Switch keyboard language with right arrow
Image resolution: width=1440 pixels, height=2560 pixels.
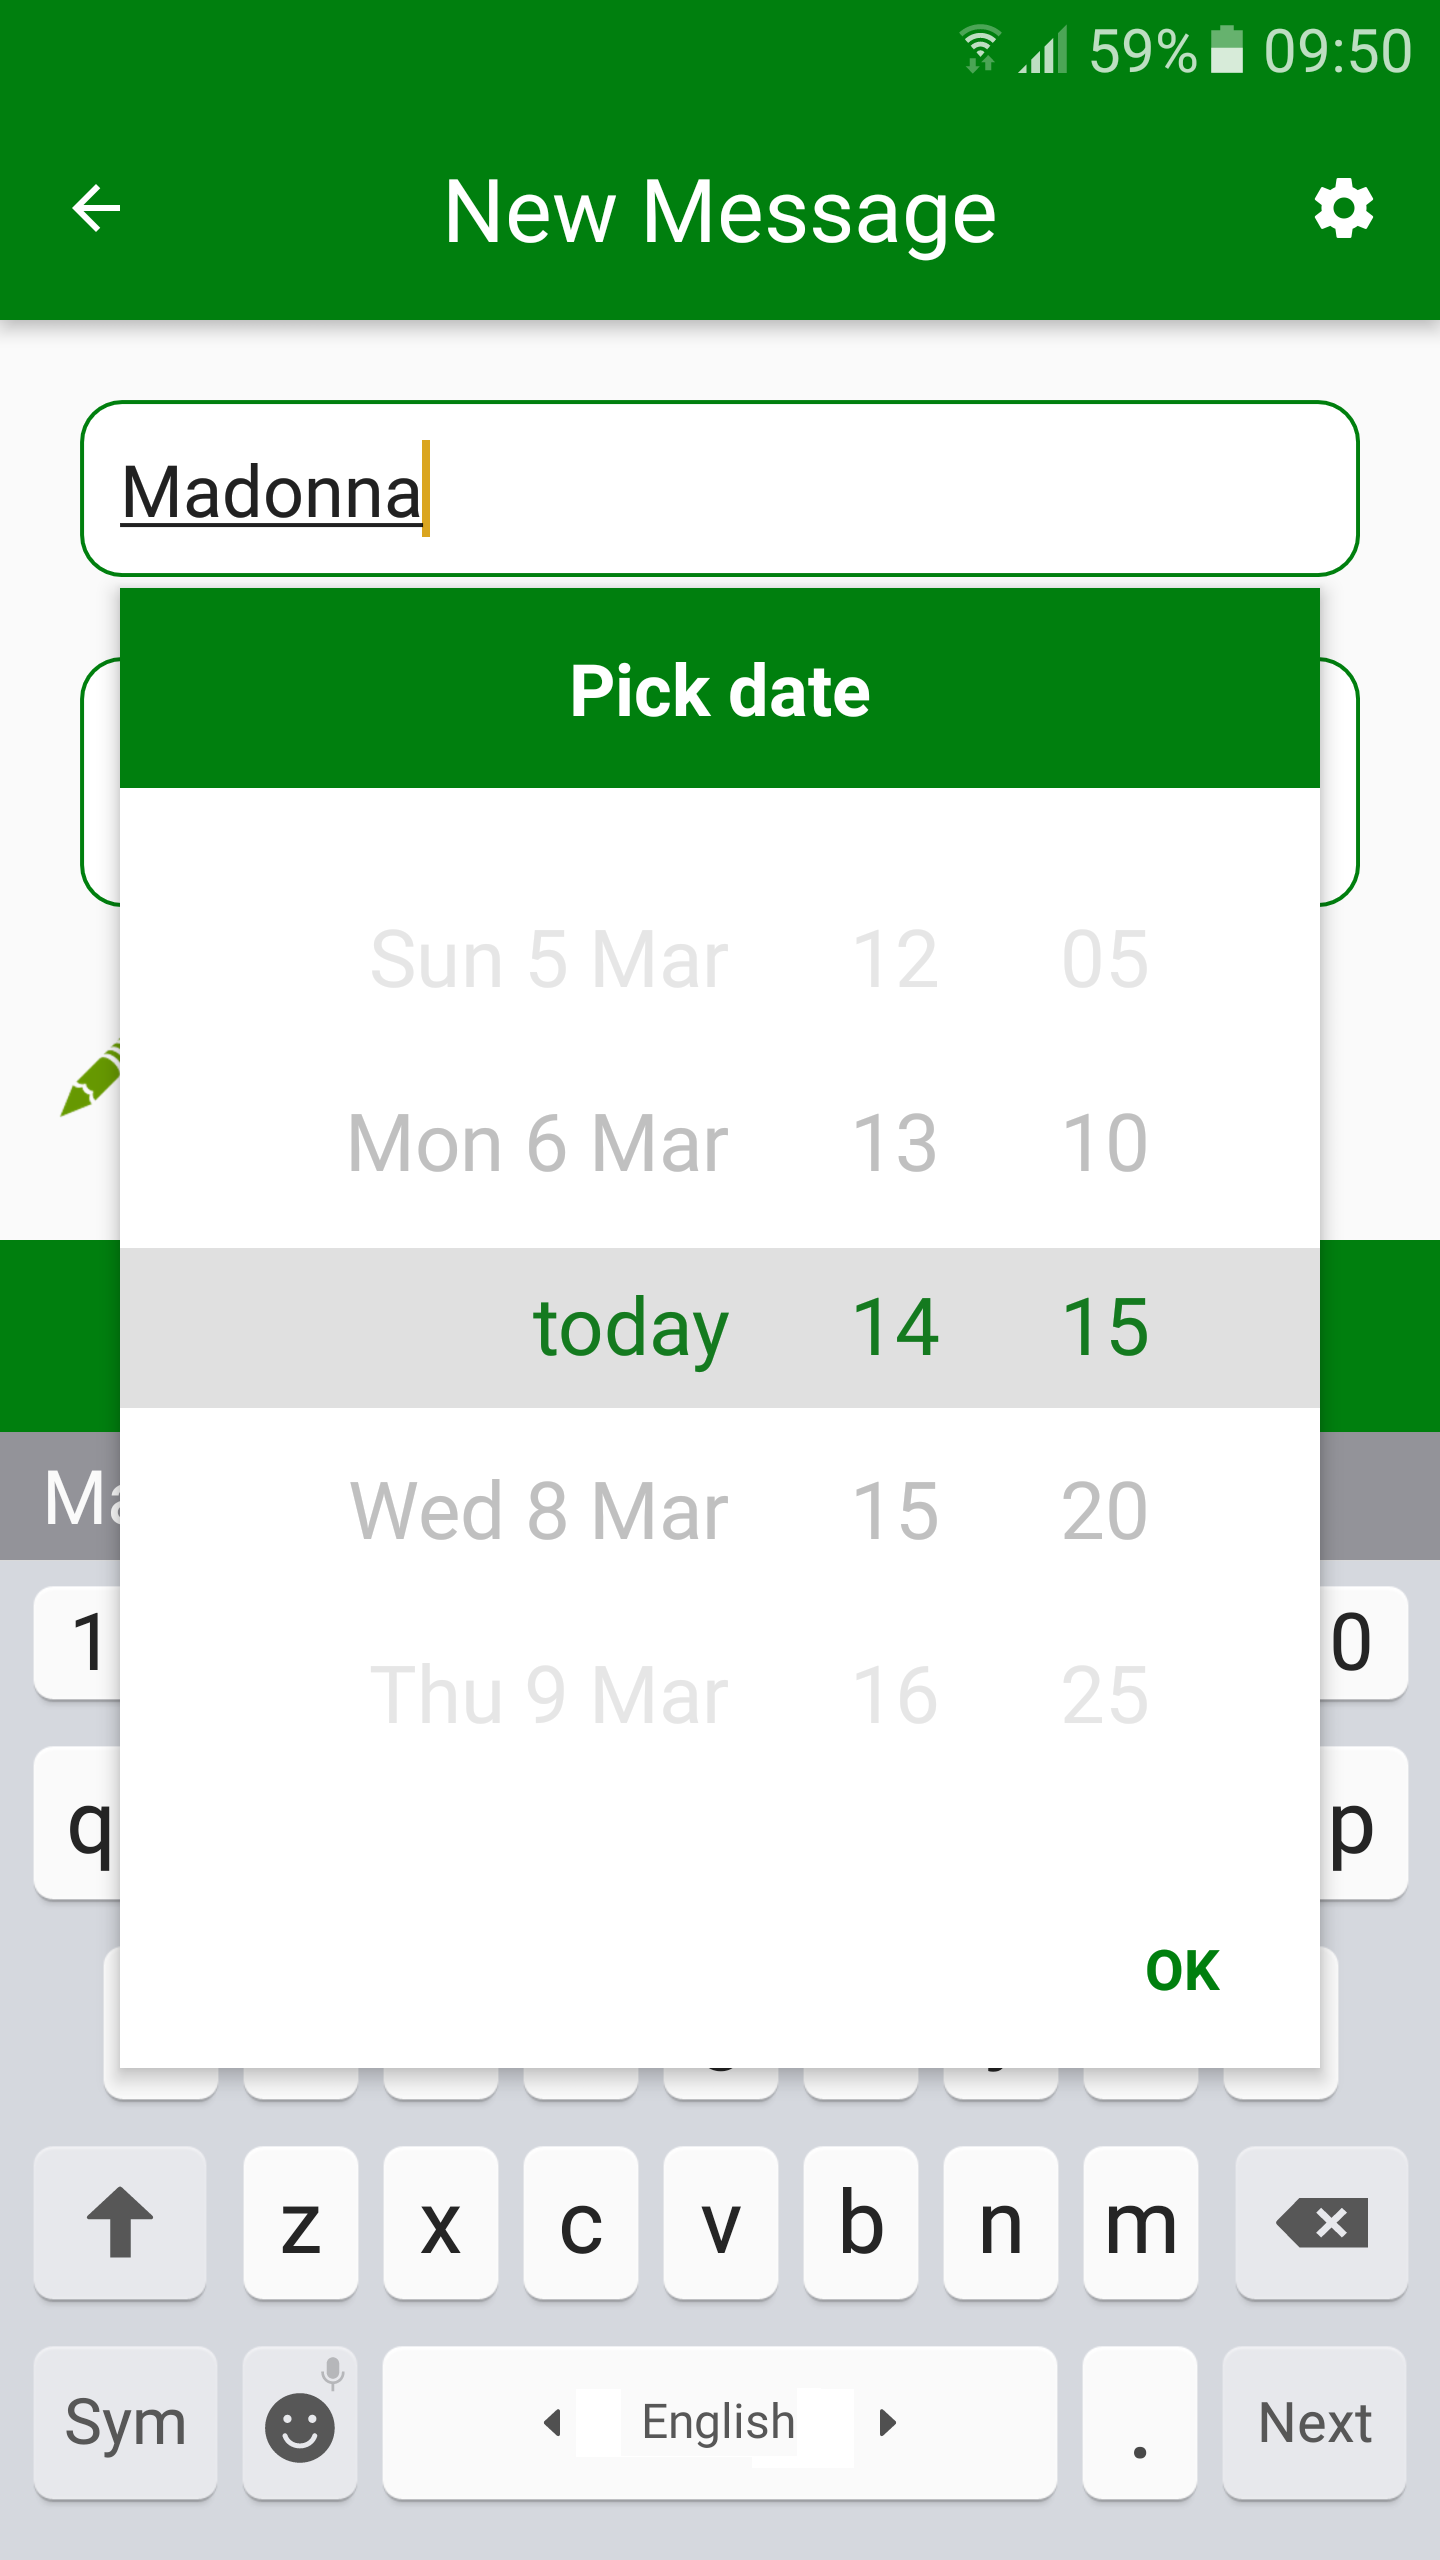click(887, 2423)
